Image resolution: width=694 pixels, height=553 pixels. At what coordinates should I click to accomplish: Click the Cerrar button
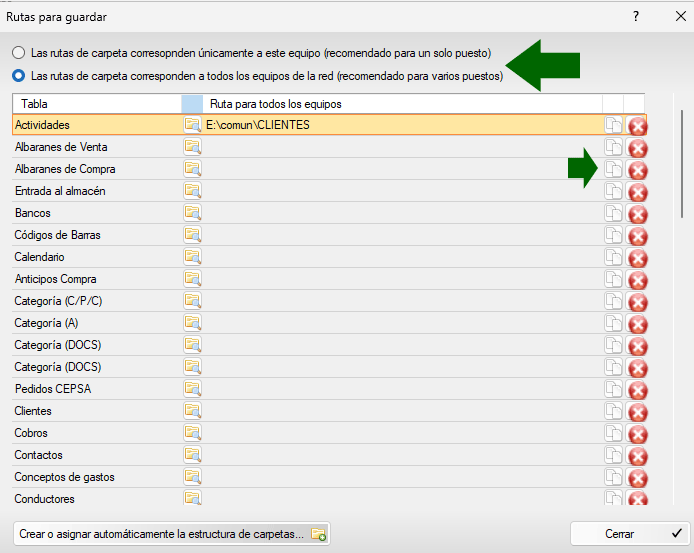tap(627, 534)
